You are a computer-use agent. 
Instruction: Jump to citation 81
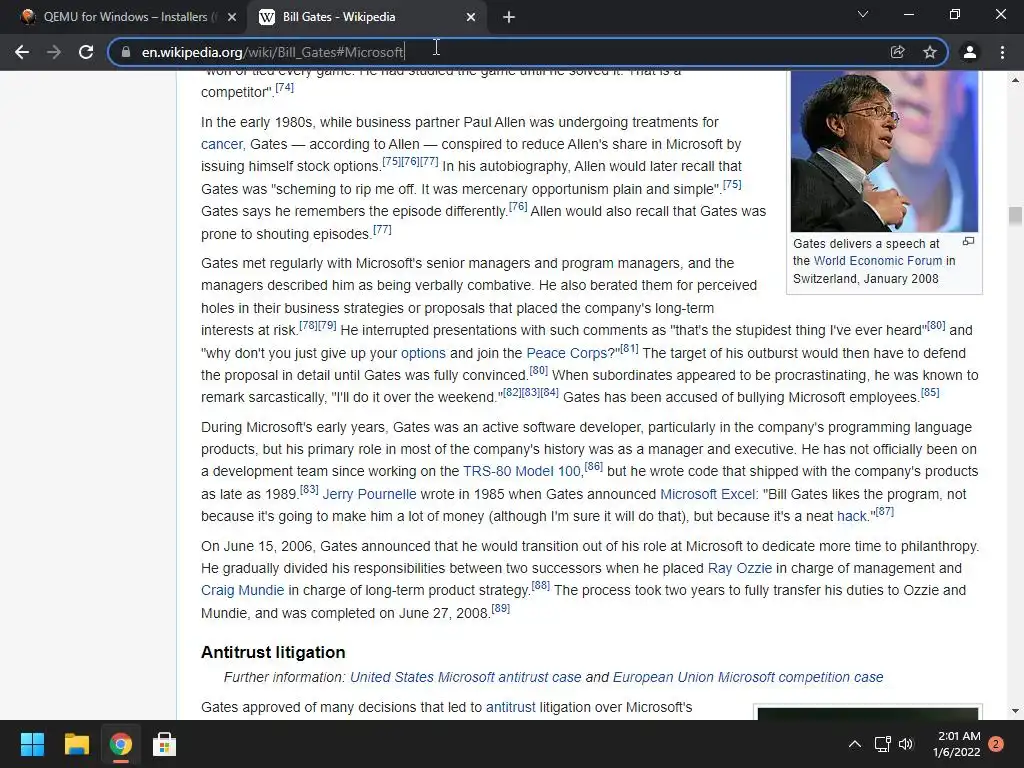pyautogui.click(x=629, y=348)
